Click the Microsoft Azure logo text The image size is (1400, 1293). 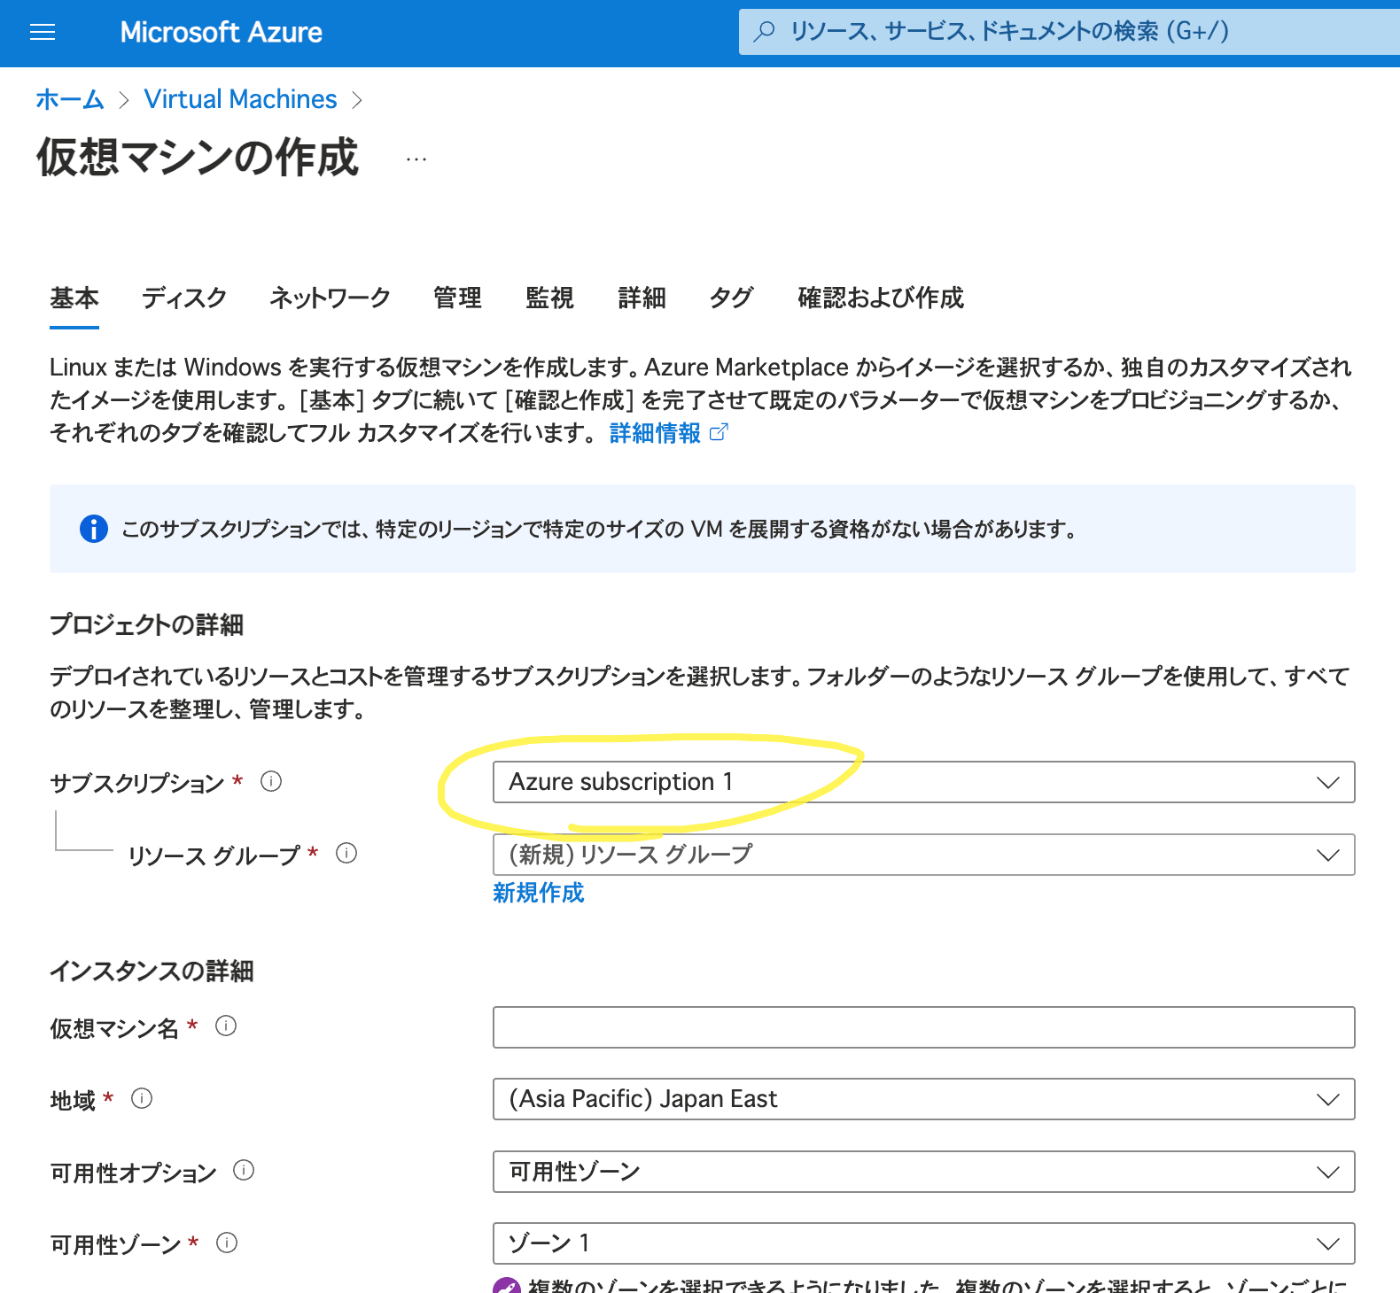(221, 33)
